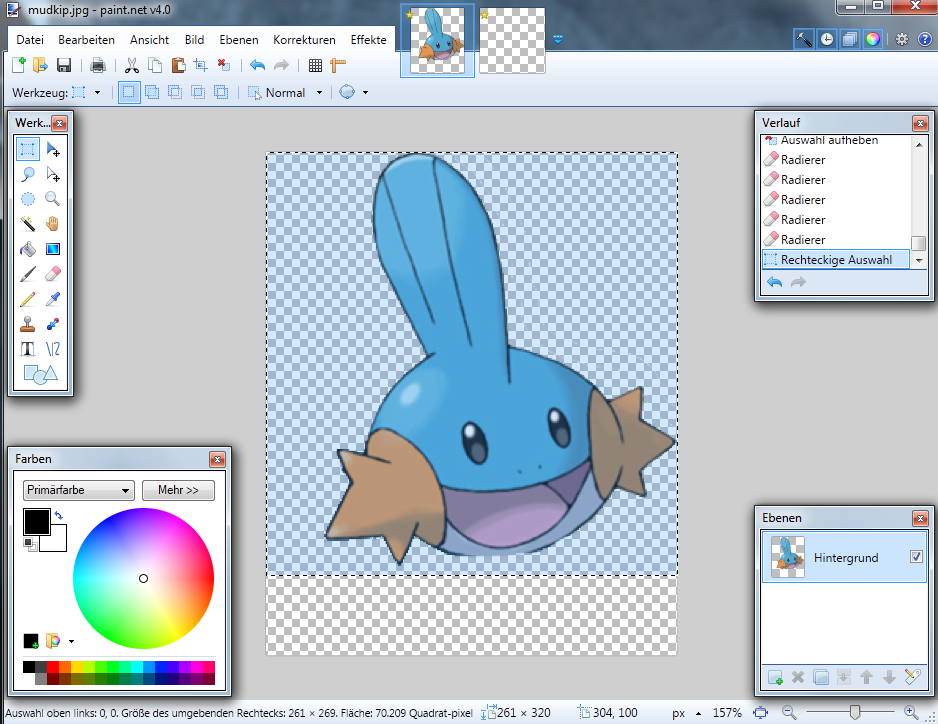The height and width of the screenshot is (724, 938).
Task: Click the New file icon
Action: click(x=19, y=65)
